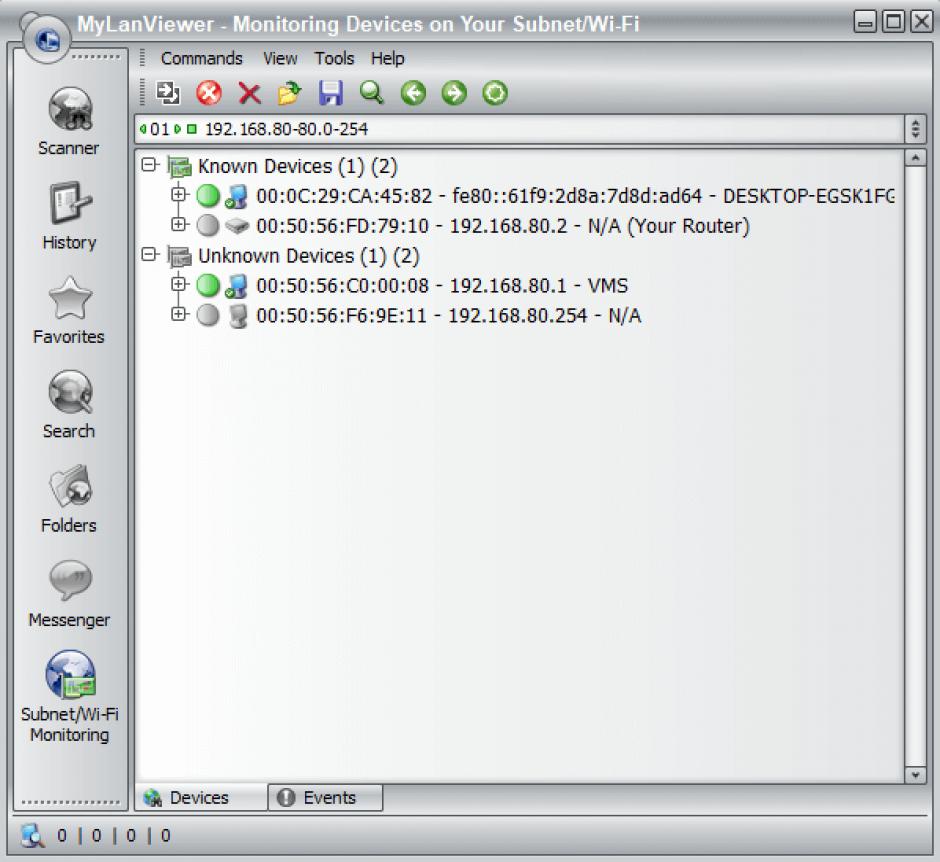Minimize the MyLanViewer window
This screenshot has height=862, width=940.
[865, 23]
